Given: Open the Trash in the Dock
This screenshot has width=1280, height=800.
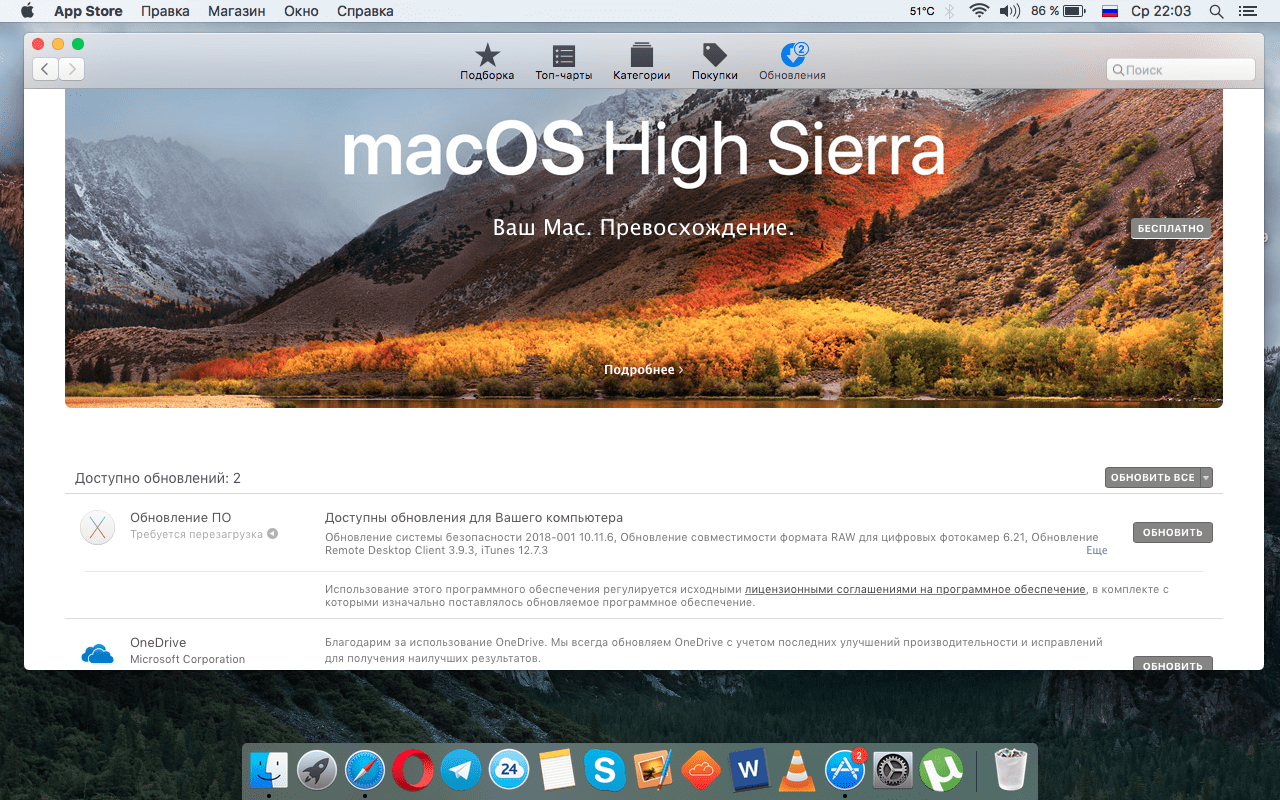Looking at the screenshot, I should tap(1011, 770).
